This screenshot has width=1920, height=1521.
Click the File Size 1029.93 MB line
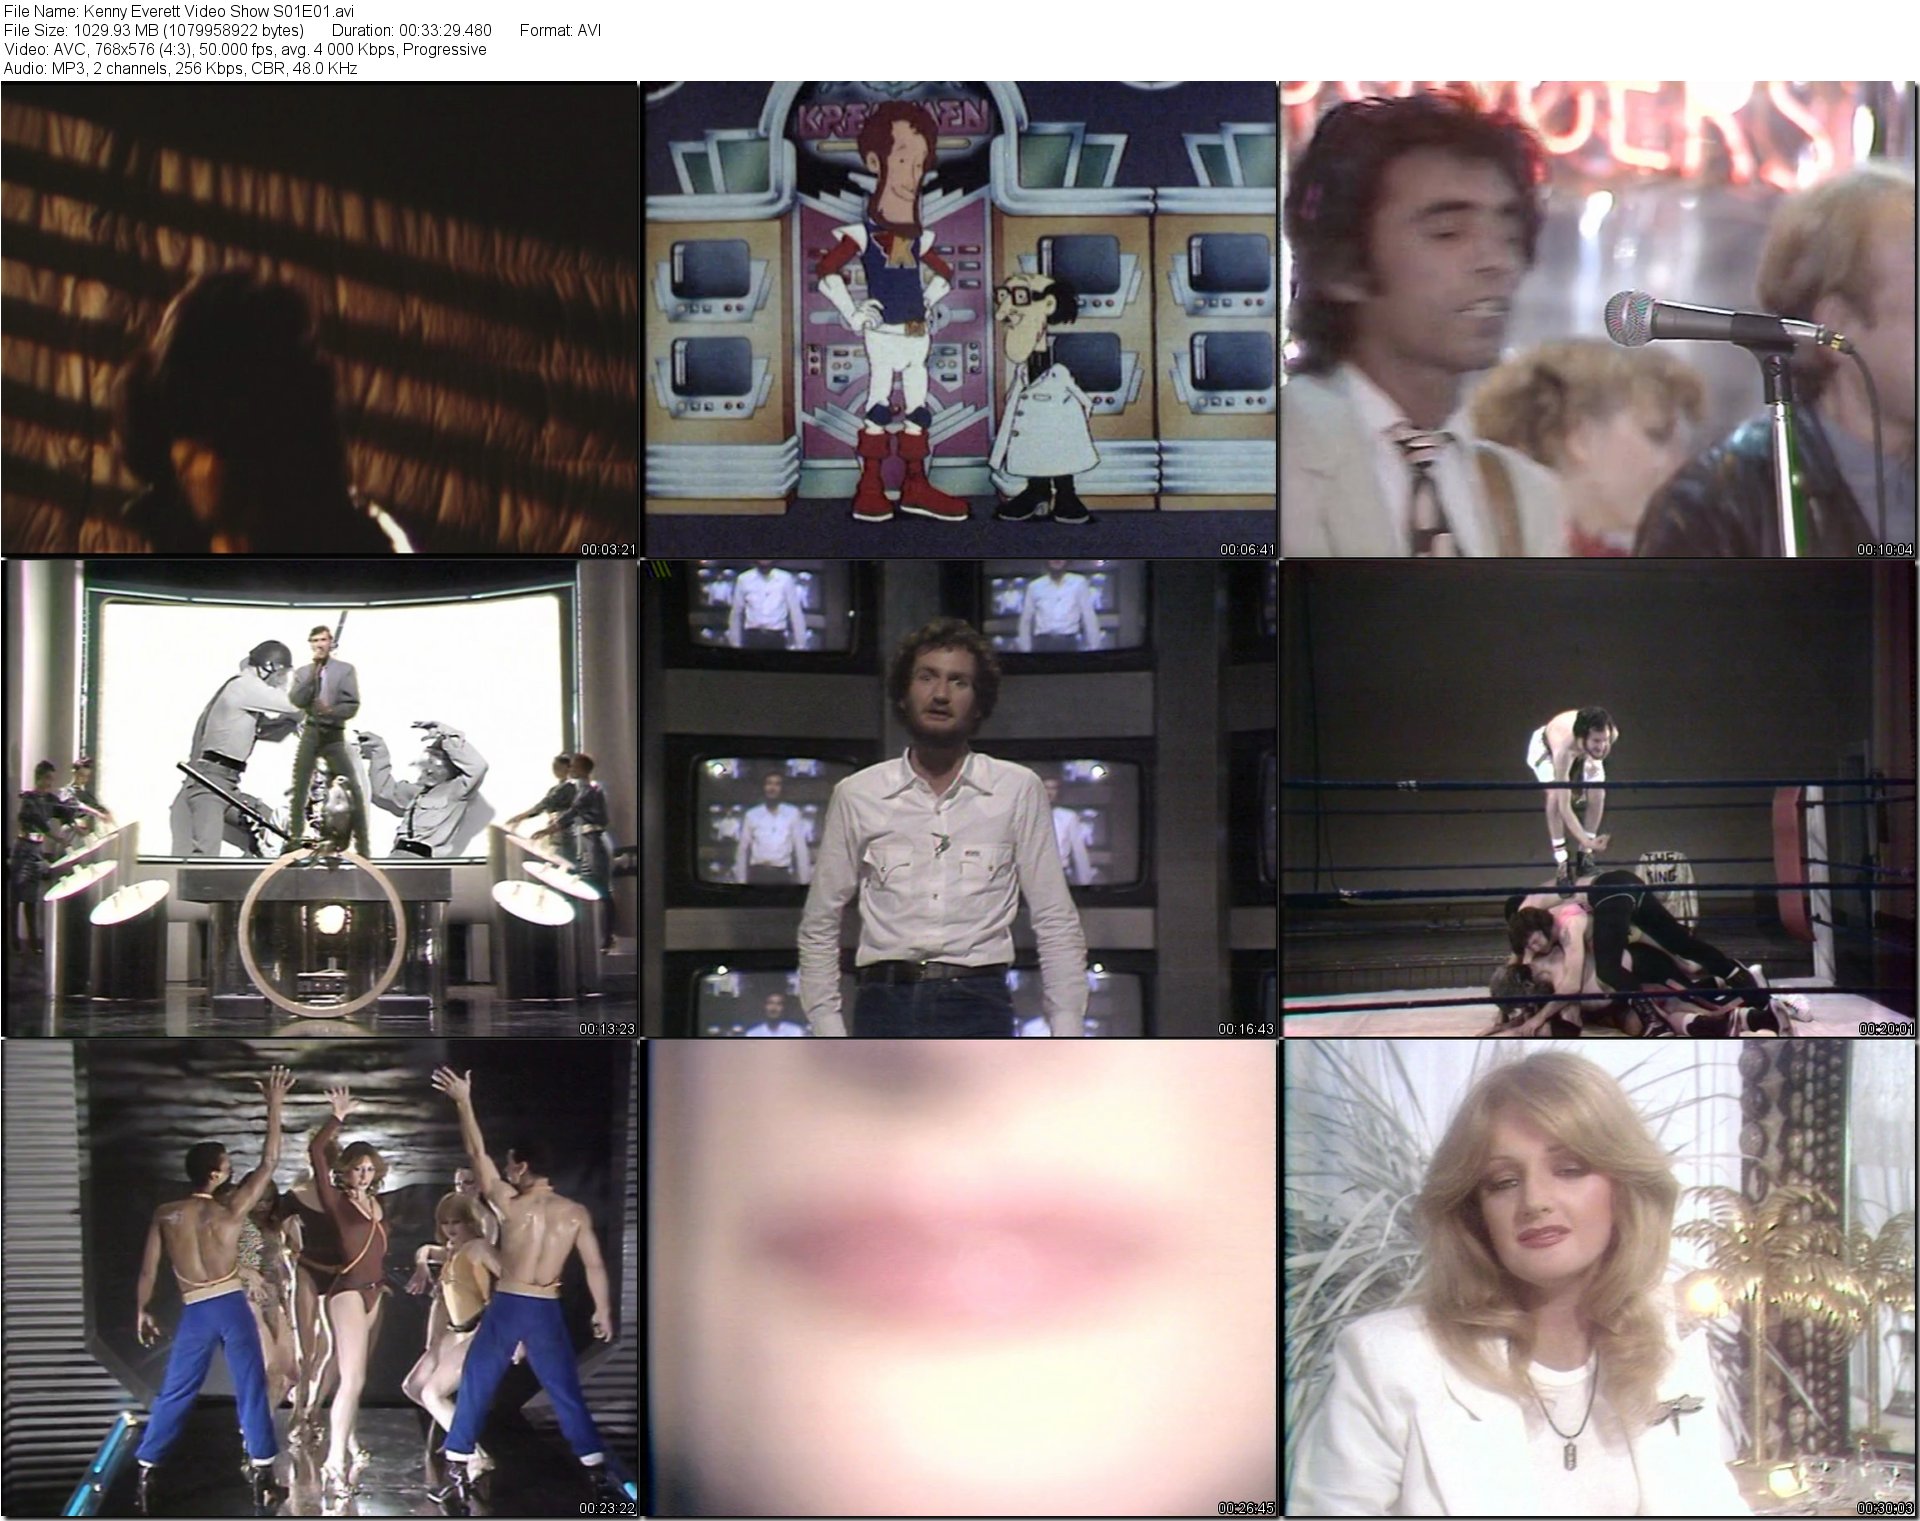click(153, 30)
